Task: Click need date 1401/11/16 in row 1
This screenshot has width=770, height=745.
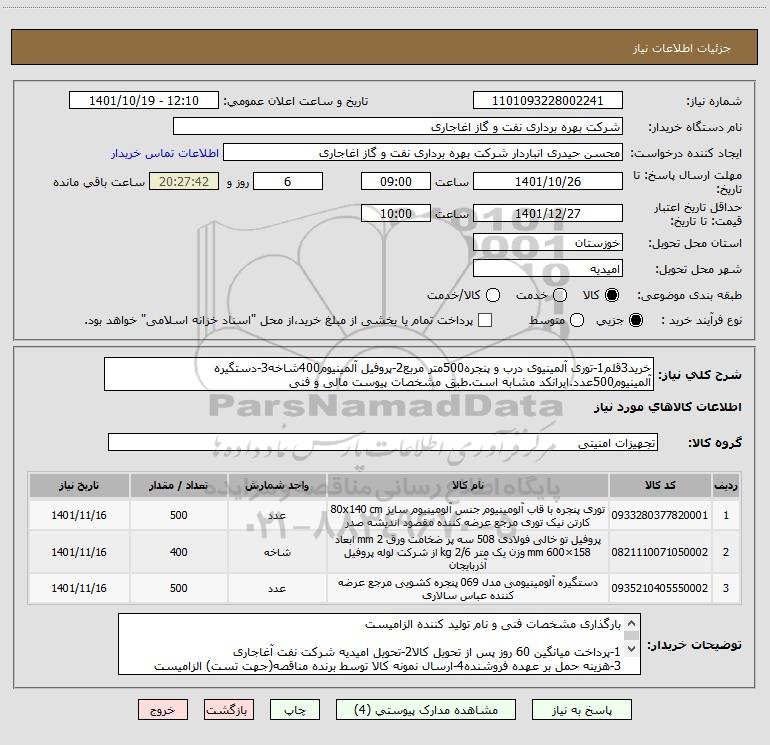Action: pyautogui.click(x=79, y=515)
